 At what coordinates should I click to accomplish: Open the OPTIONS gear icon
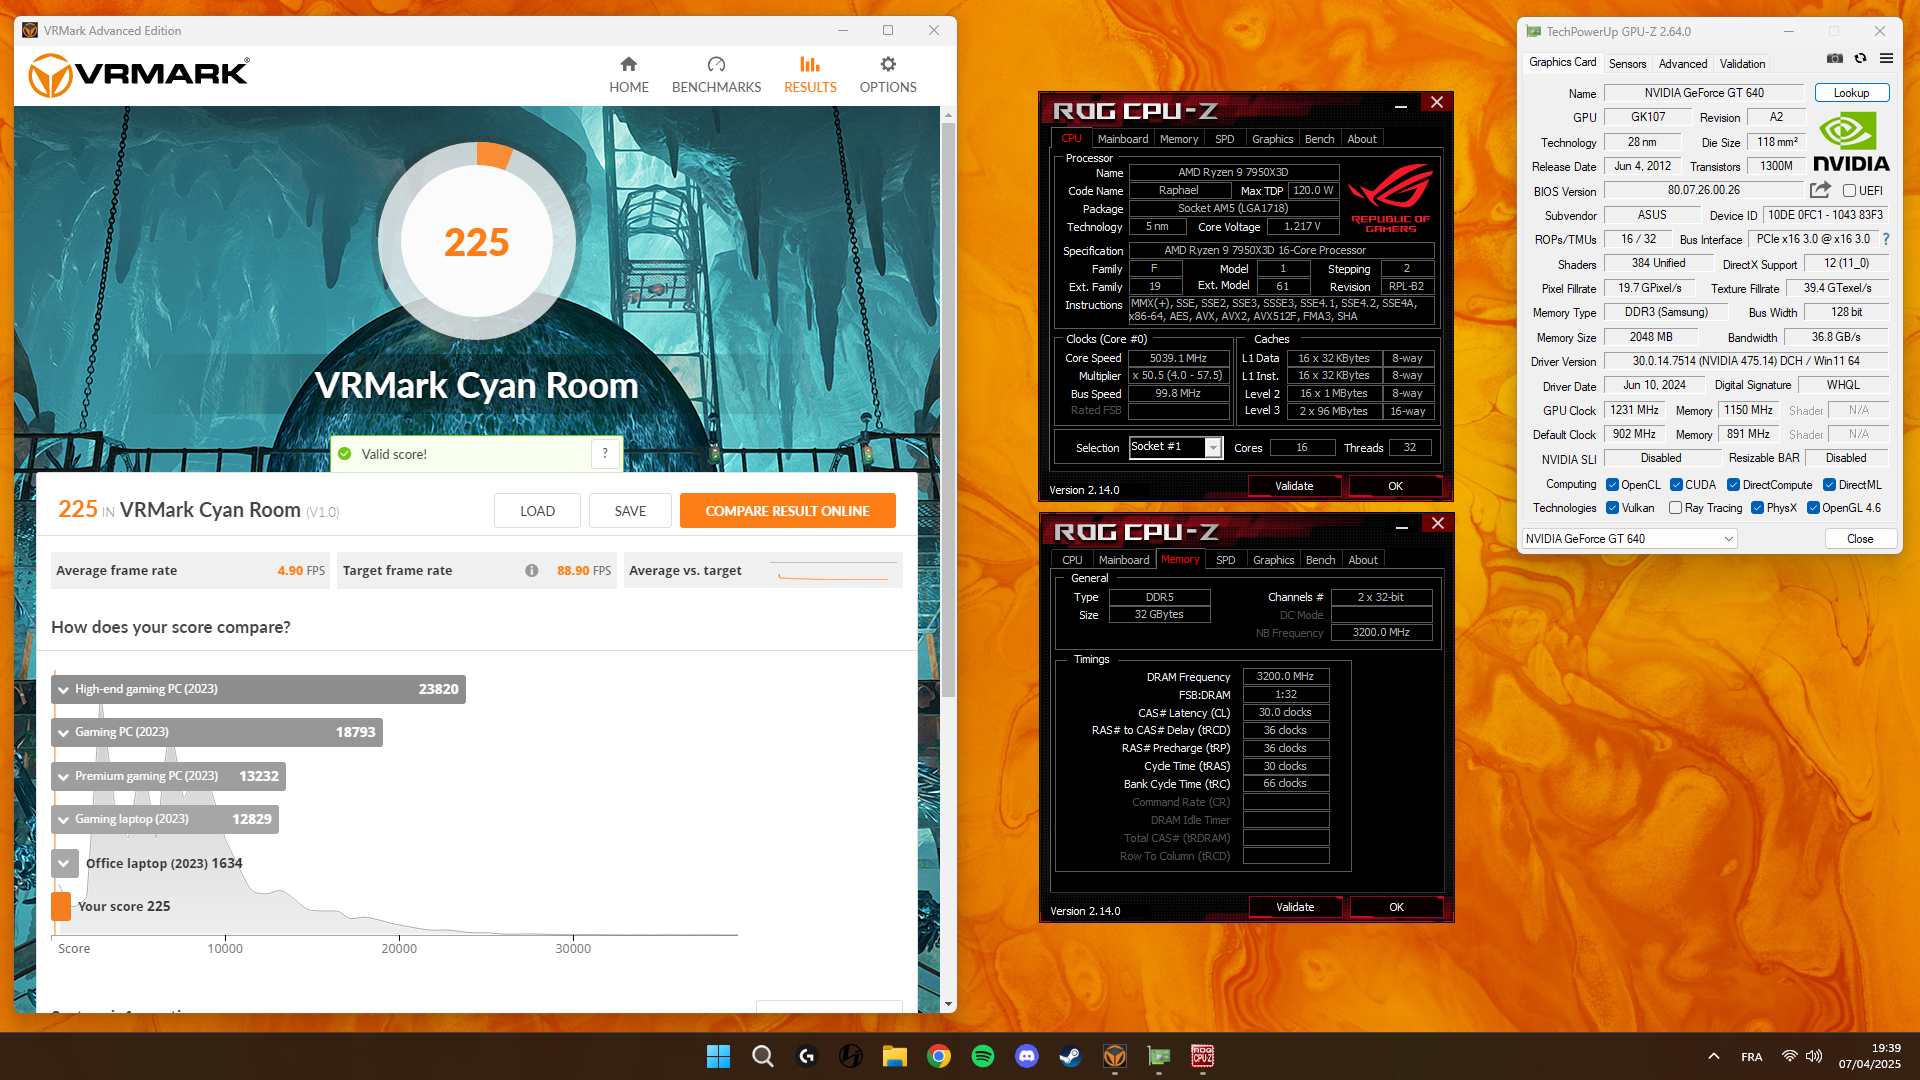pyautogui.click(x=888, y=64)
